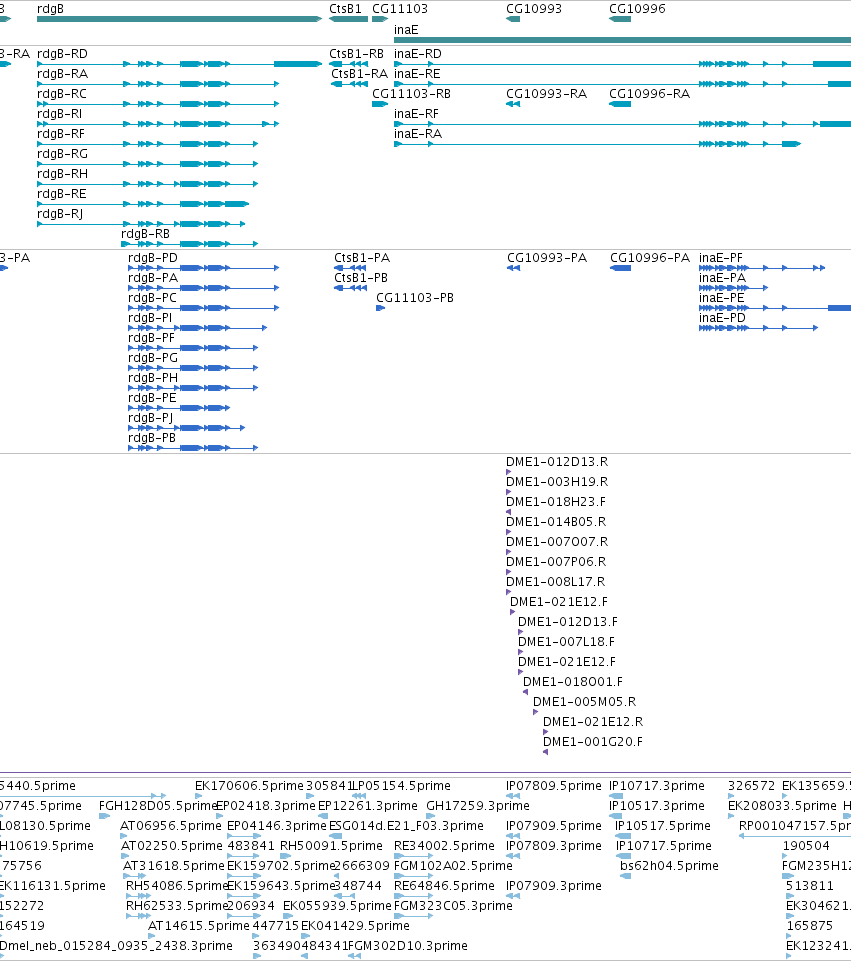Select the CtsB1 gene label

point(346,9)
